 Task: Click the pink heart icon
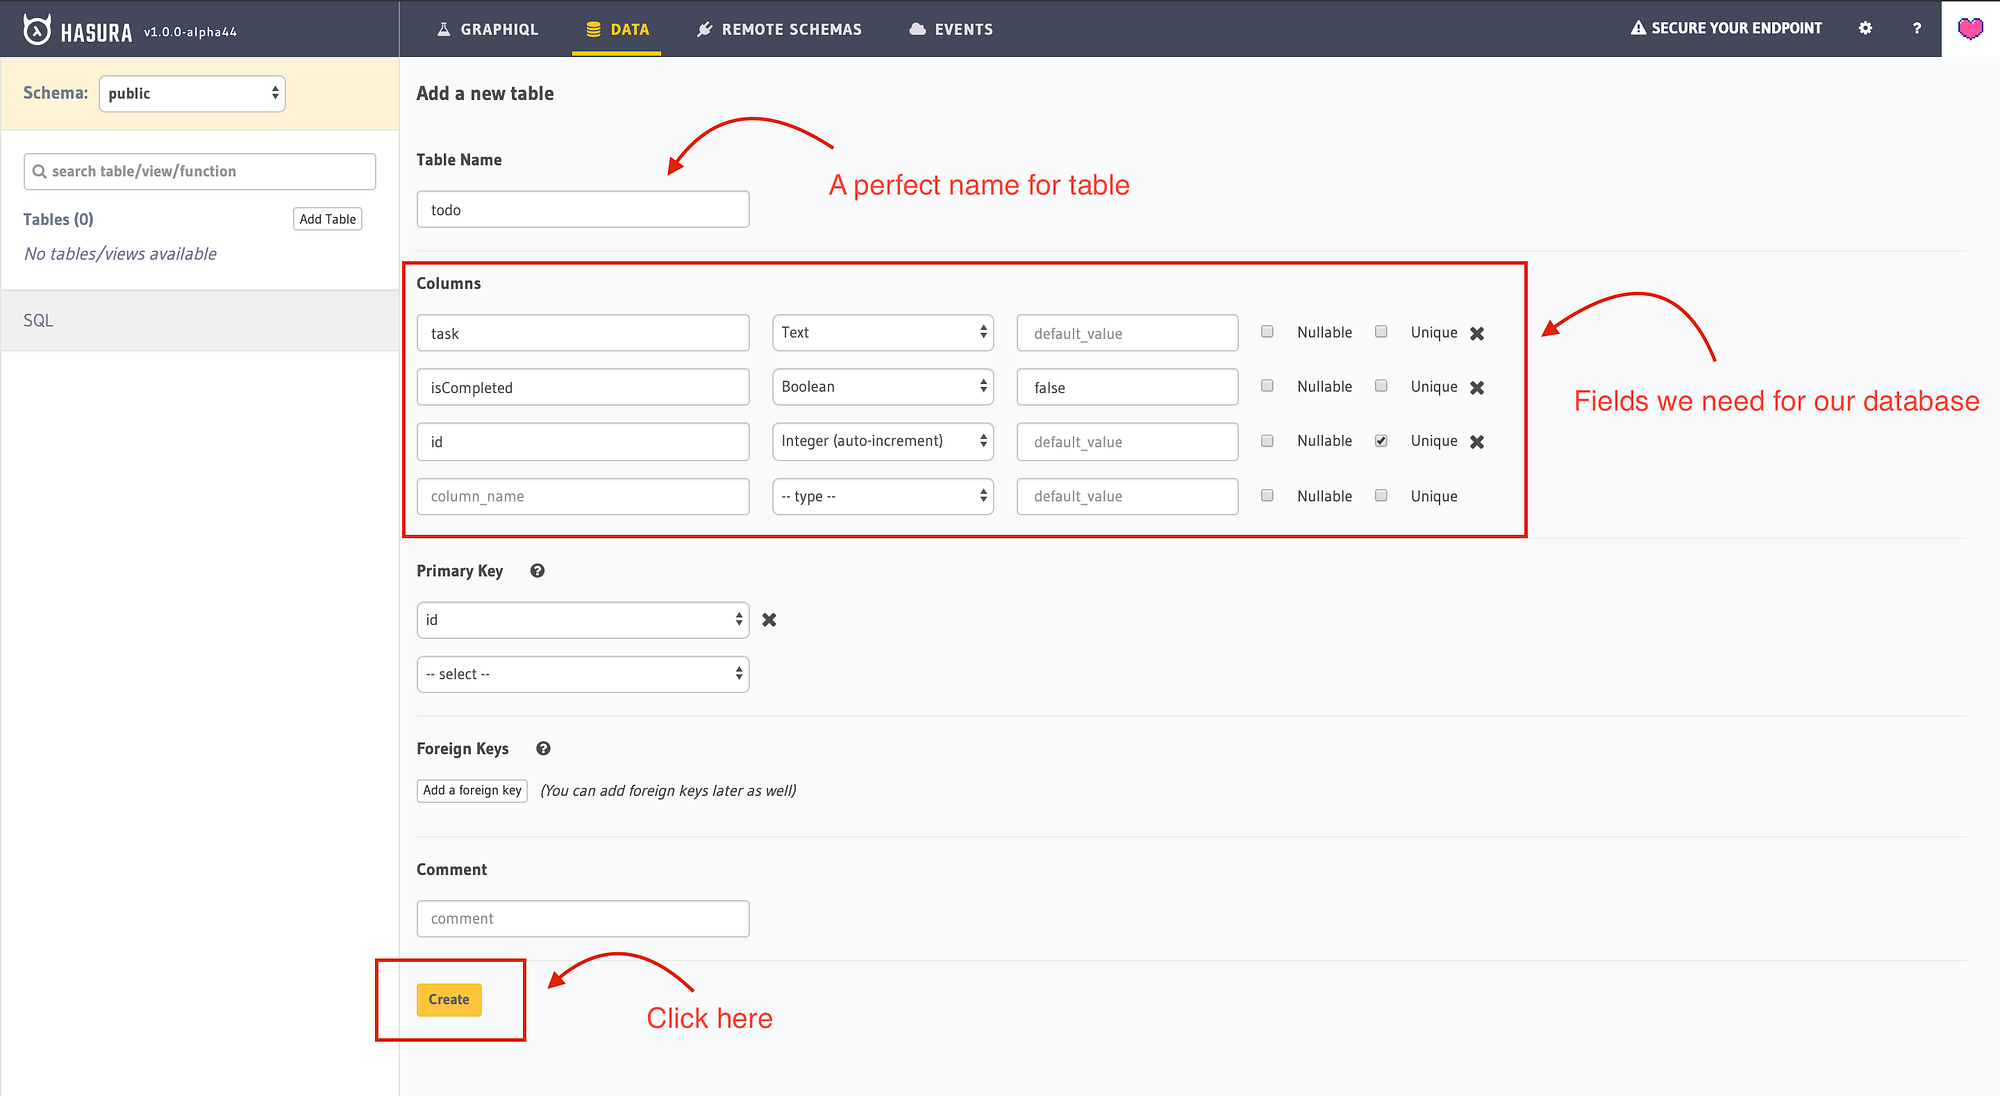coord(1970,28)
